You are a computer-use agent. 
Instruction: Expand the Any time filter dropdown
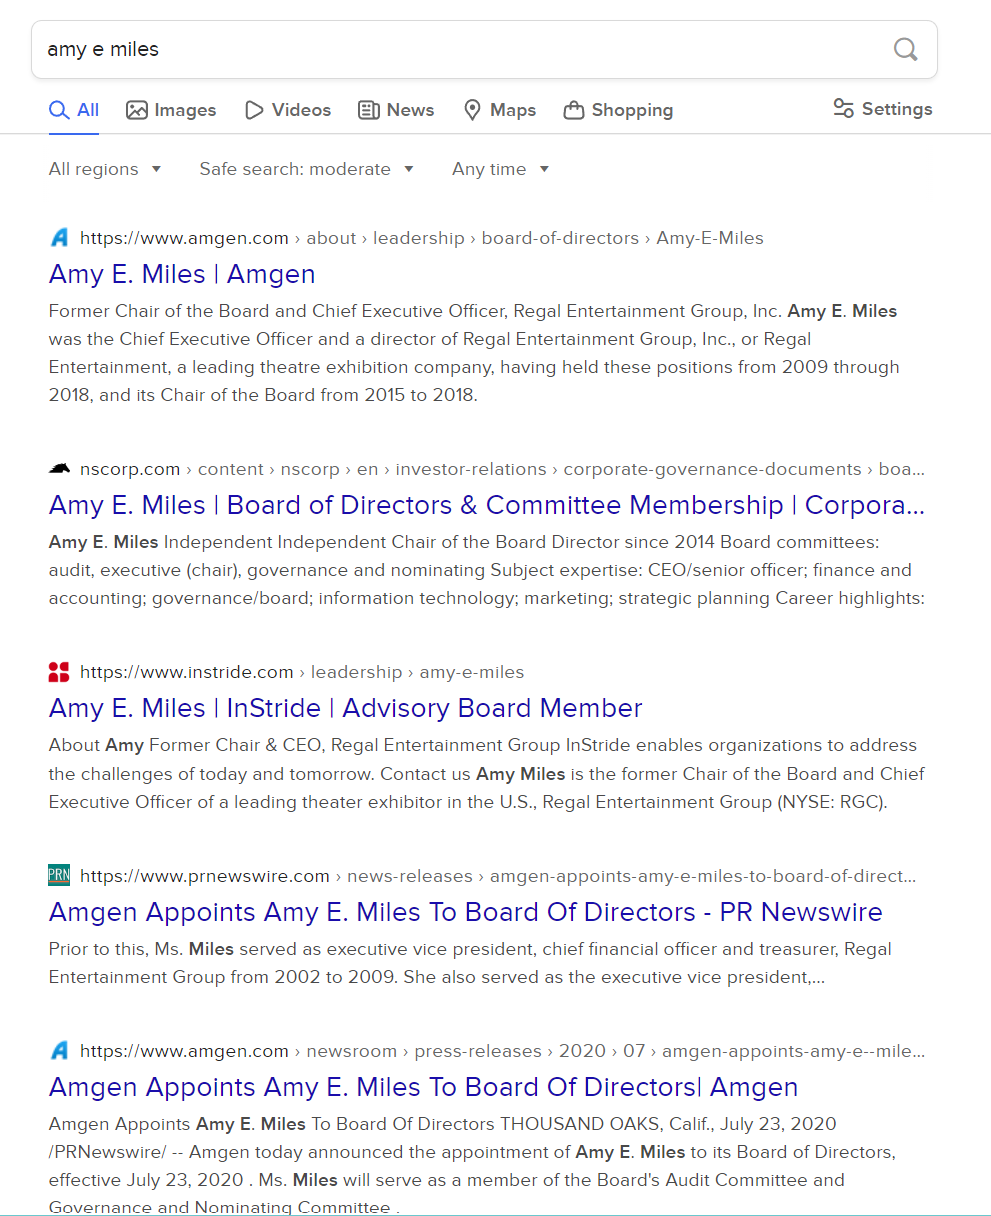(x=501, y=169)
